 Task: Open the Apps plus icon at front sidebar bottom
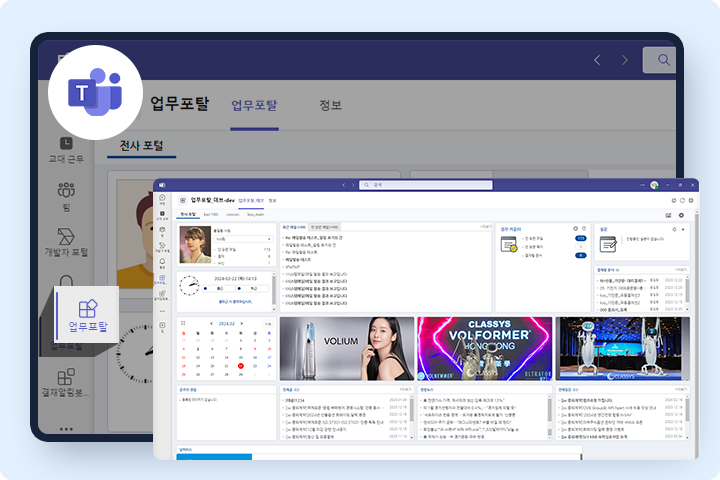click(162, 327)
